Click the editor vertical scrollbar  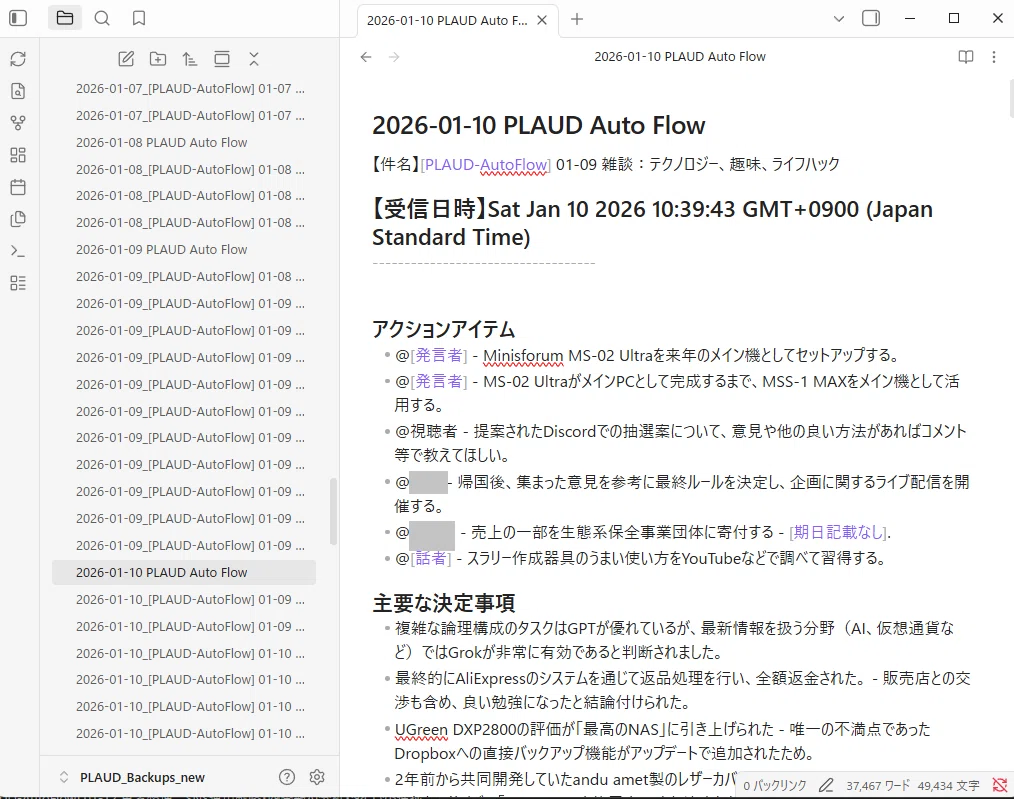pyautogui.click(x=1011, y=98)
